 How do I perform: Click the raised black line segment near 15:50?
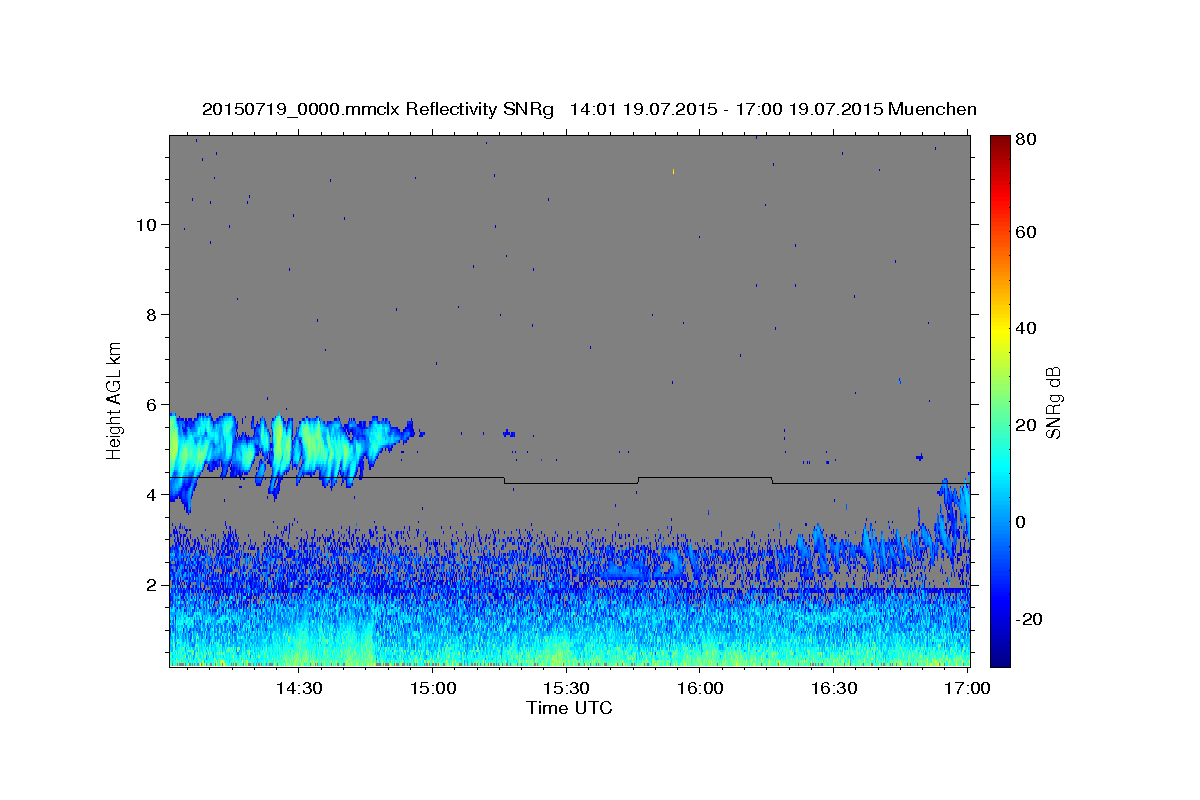(x=704, y=478)
